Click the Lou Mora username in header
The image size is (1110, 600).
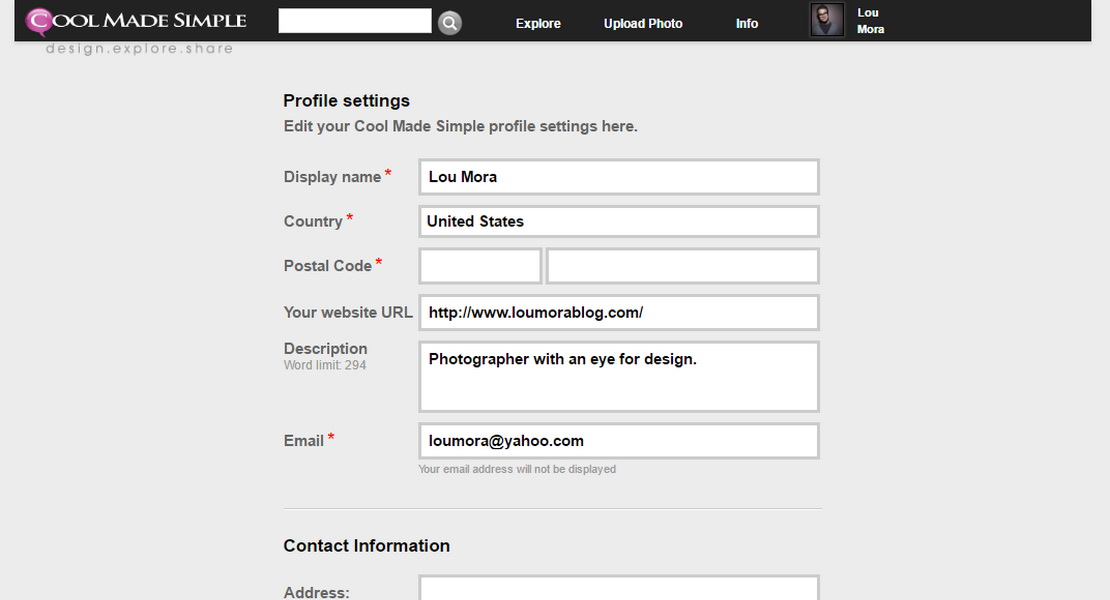point(870,21)
